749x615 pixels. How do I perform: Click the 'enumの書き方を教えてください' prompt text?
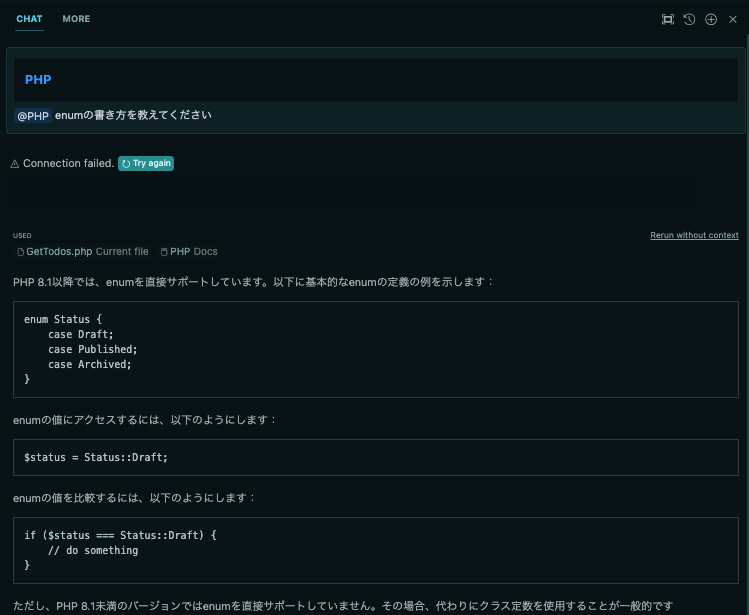point(133,115)
